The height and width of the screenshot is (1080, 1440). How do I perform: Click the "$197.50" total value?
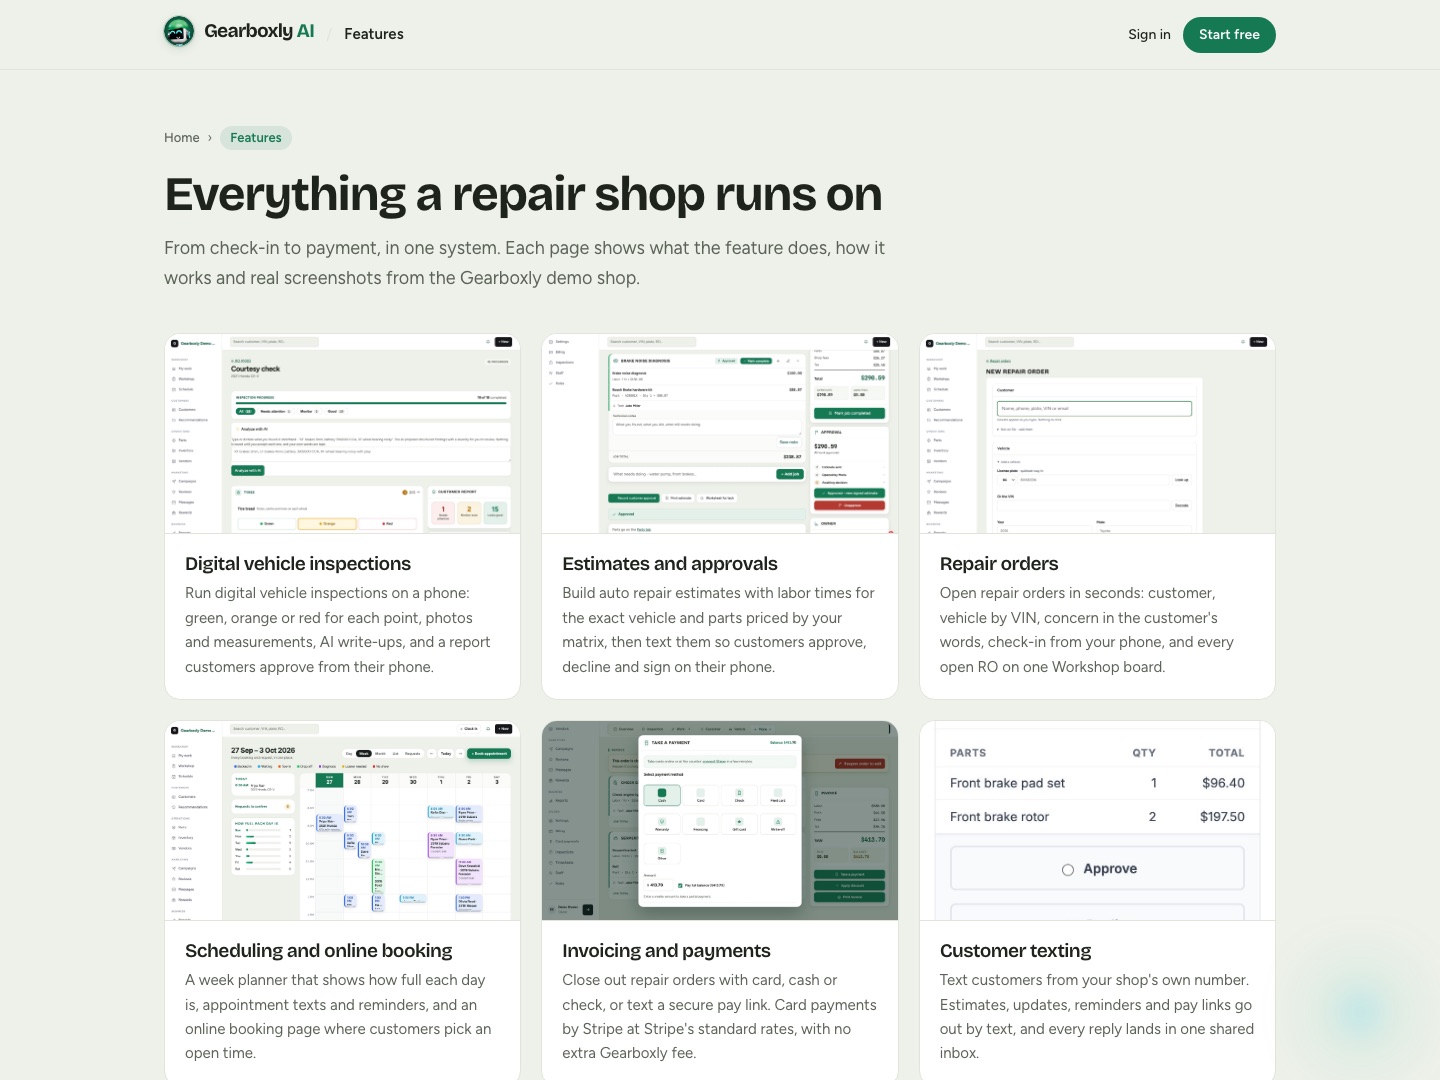click(1222, 817)
